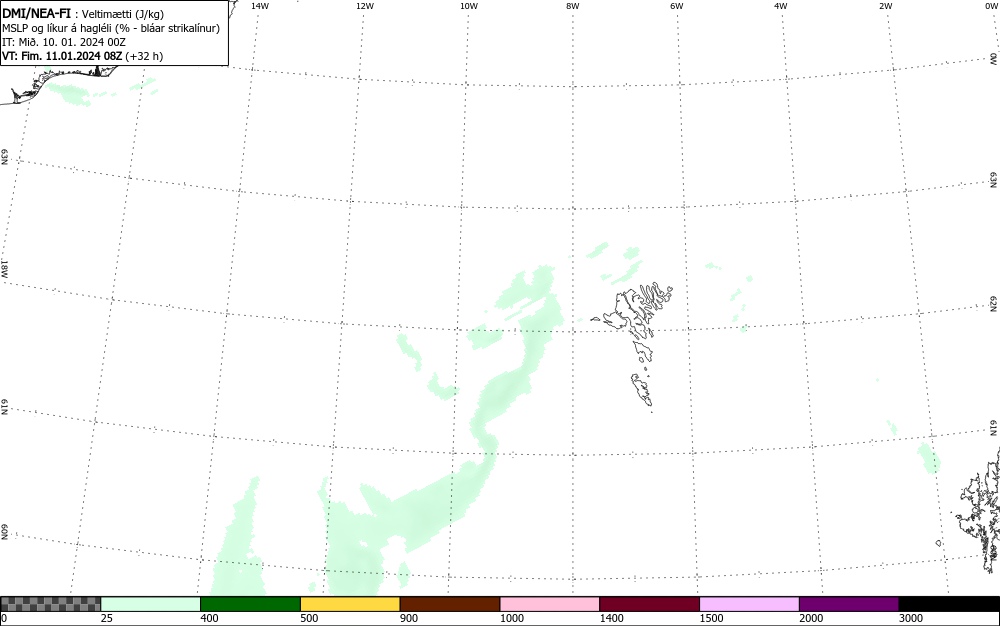This screenshot has width=1000, height=626.
Task: Click the '14W' longitude label
Action: (x=260, y=6)
